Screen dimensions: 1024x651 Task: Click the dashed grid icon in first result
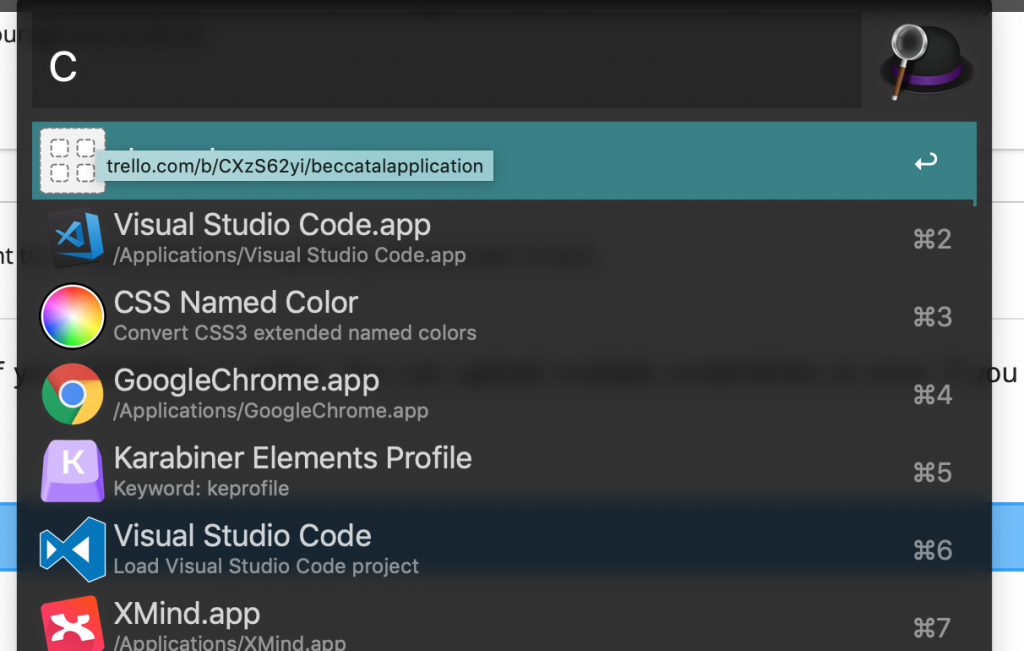coord(72,161)
